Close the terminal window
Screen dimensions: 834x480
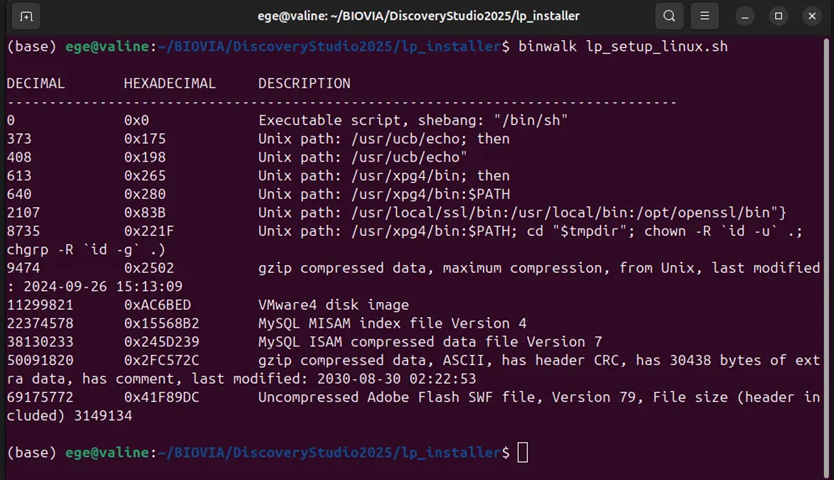click(x=812, y=16)
